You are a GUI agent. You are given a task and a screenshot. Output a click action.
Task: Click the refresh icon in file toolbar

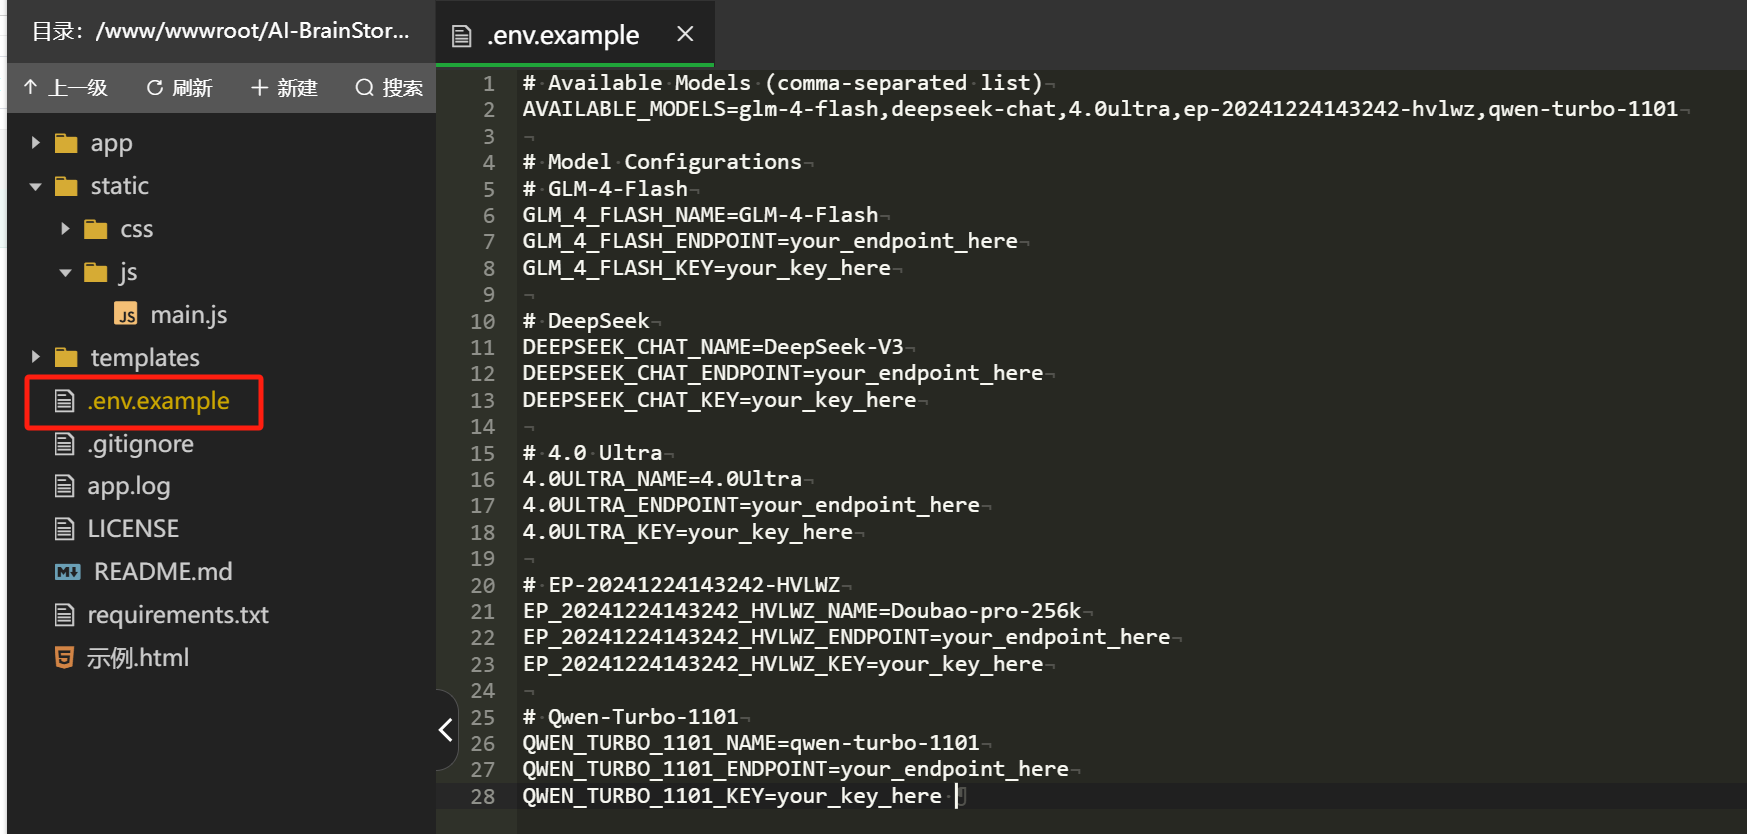click(x=155, y=88)
